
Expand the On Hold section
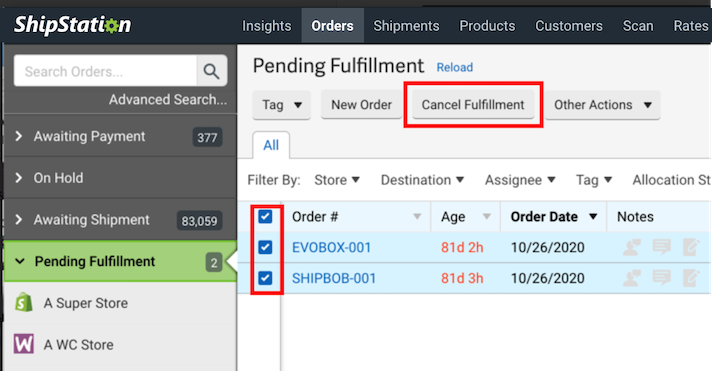coord(19,178)
